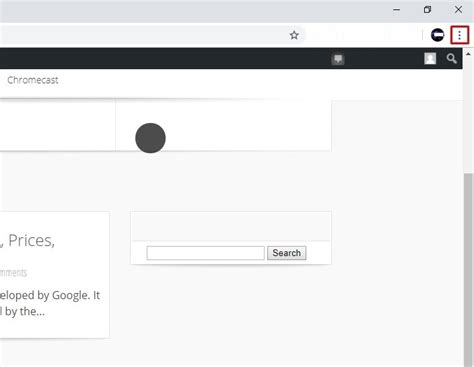Click the scrollbar up arrow

coord(468,54)
